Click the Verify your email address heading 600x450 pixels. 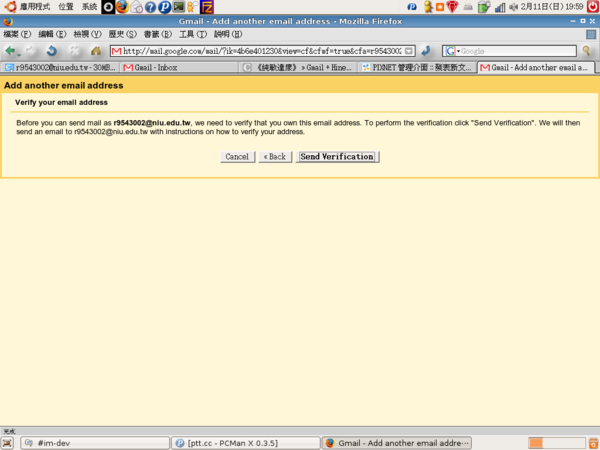click(61, 103)
